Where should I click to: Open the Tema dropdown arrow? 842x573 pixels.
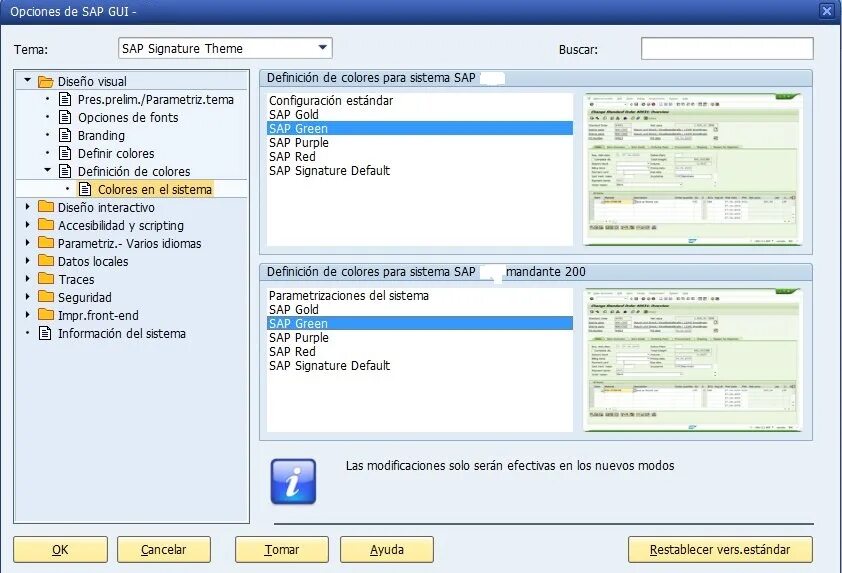click(x=323, y=48)
